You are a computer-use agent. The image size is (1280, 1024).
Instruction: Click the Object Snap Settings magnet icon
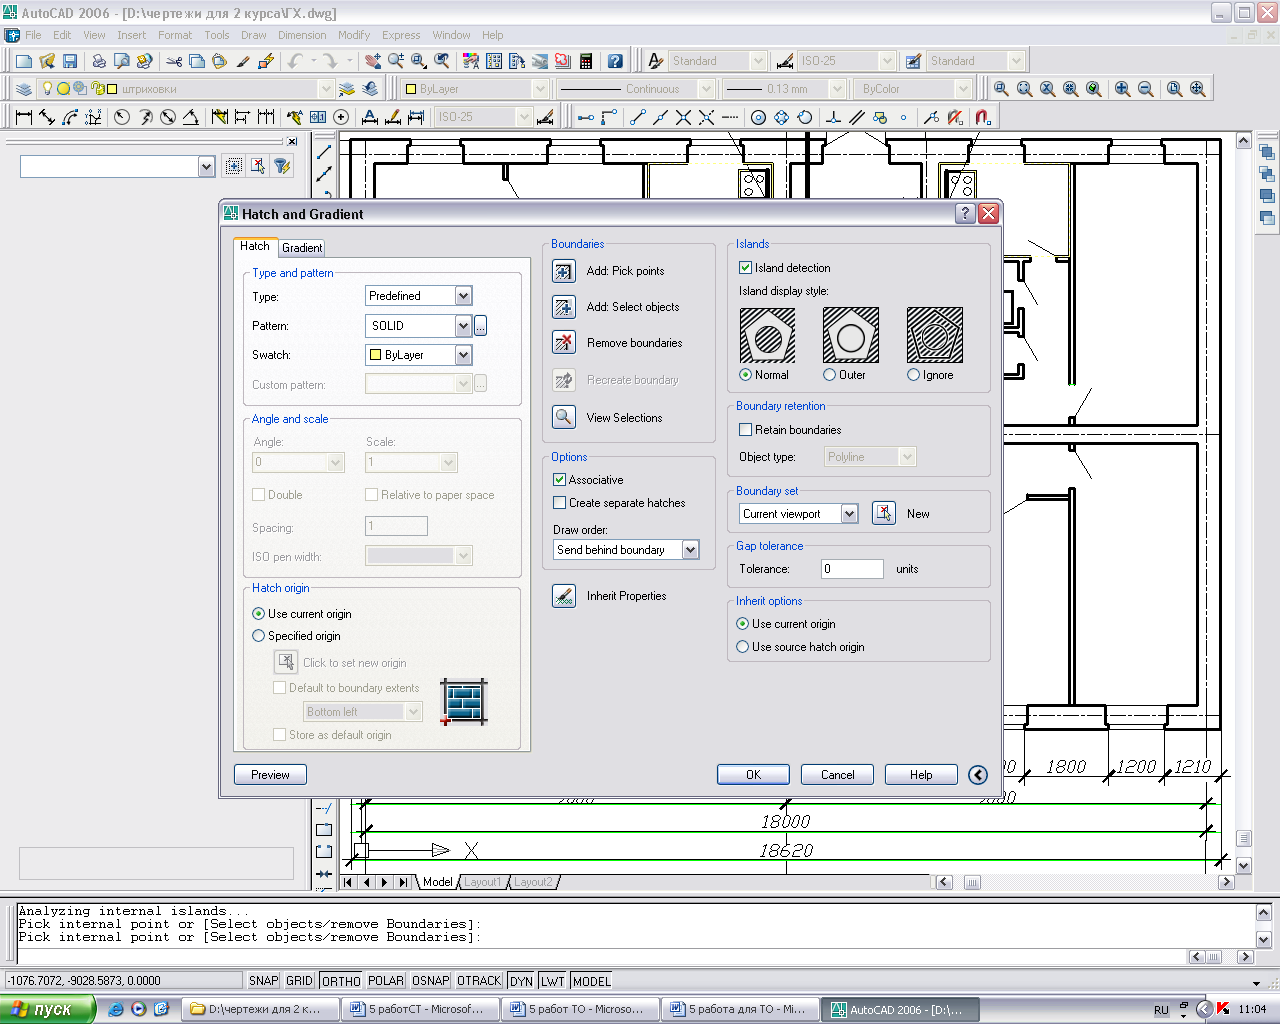pyautogui.click(x=983, y=117)
